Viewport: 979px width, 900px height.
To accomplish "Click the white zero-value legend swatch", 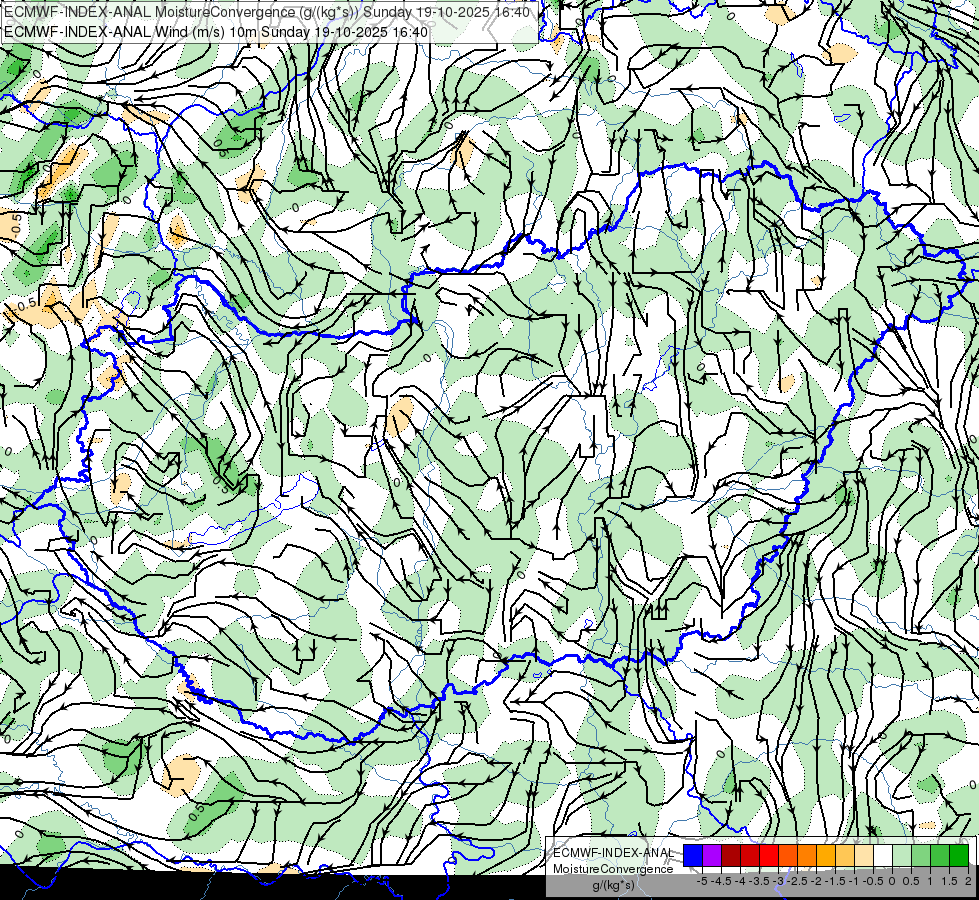I will [883, 856].
